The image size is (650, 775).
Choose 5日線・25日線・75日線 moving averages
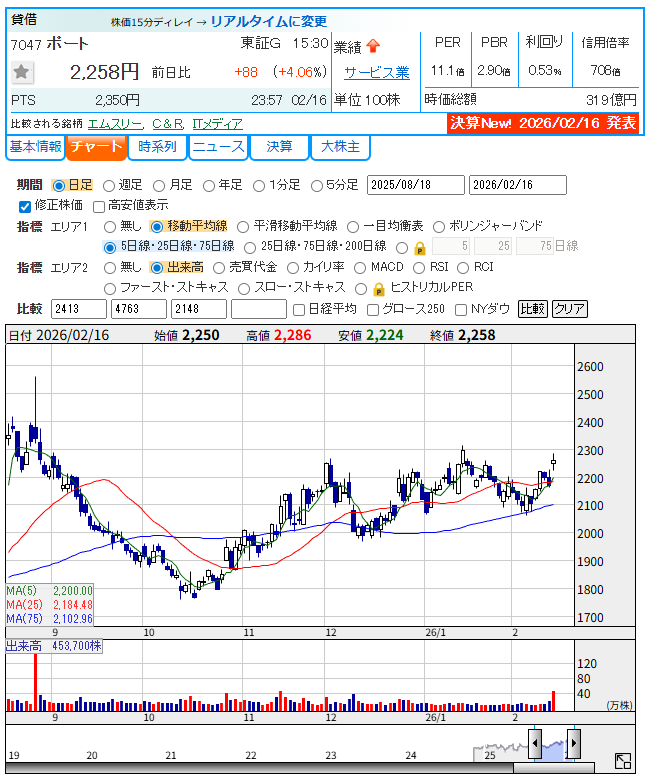pyautogui.click(x=110, y=247)
